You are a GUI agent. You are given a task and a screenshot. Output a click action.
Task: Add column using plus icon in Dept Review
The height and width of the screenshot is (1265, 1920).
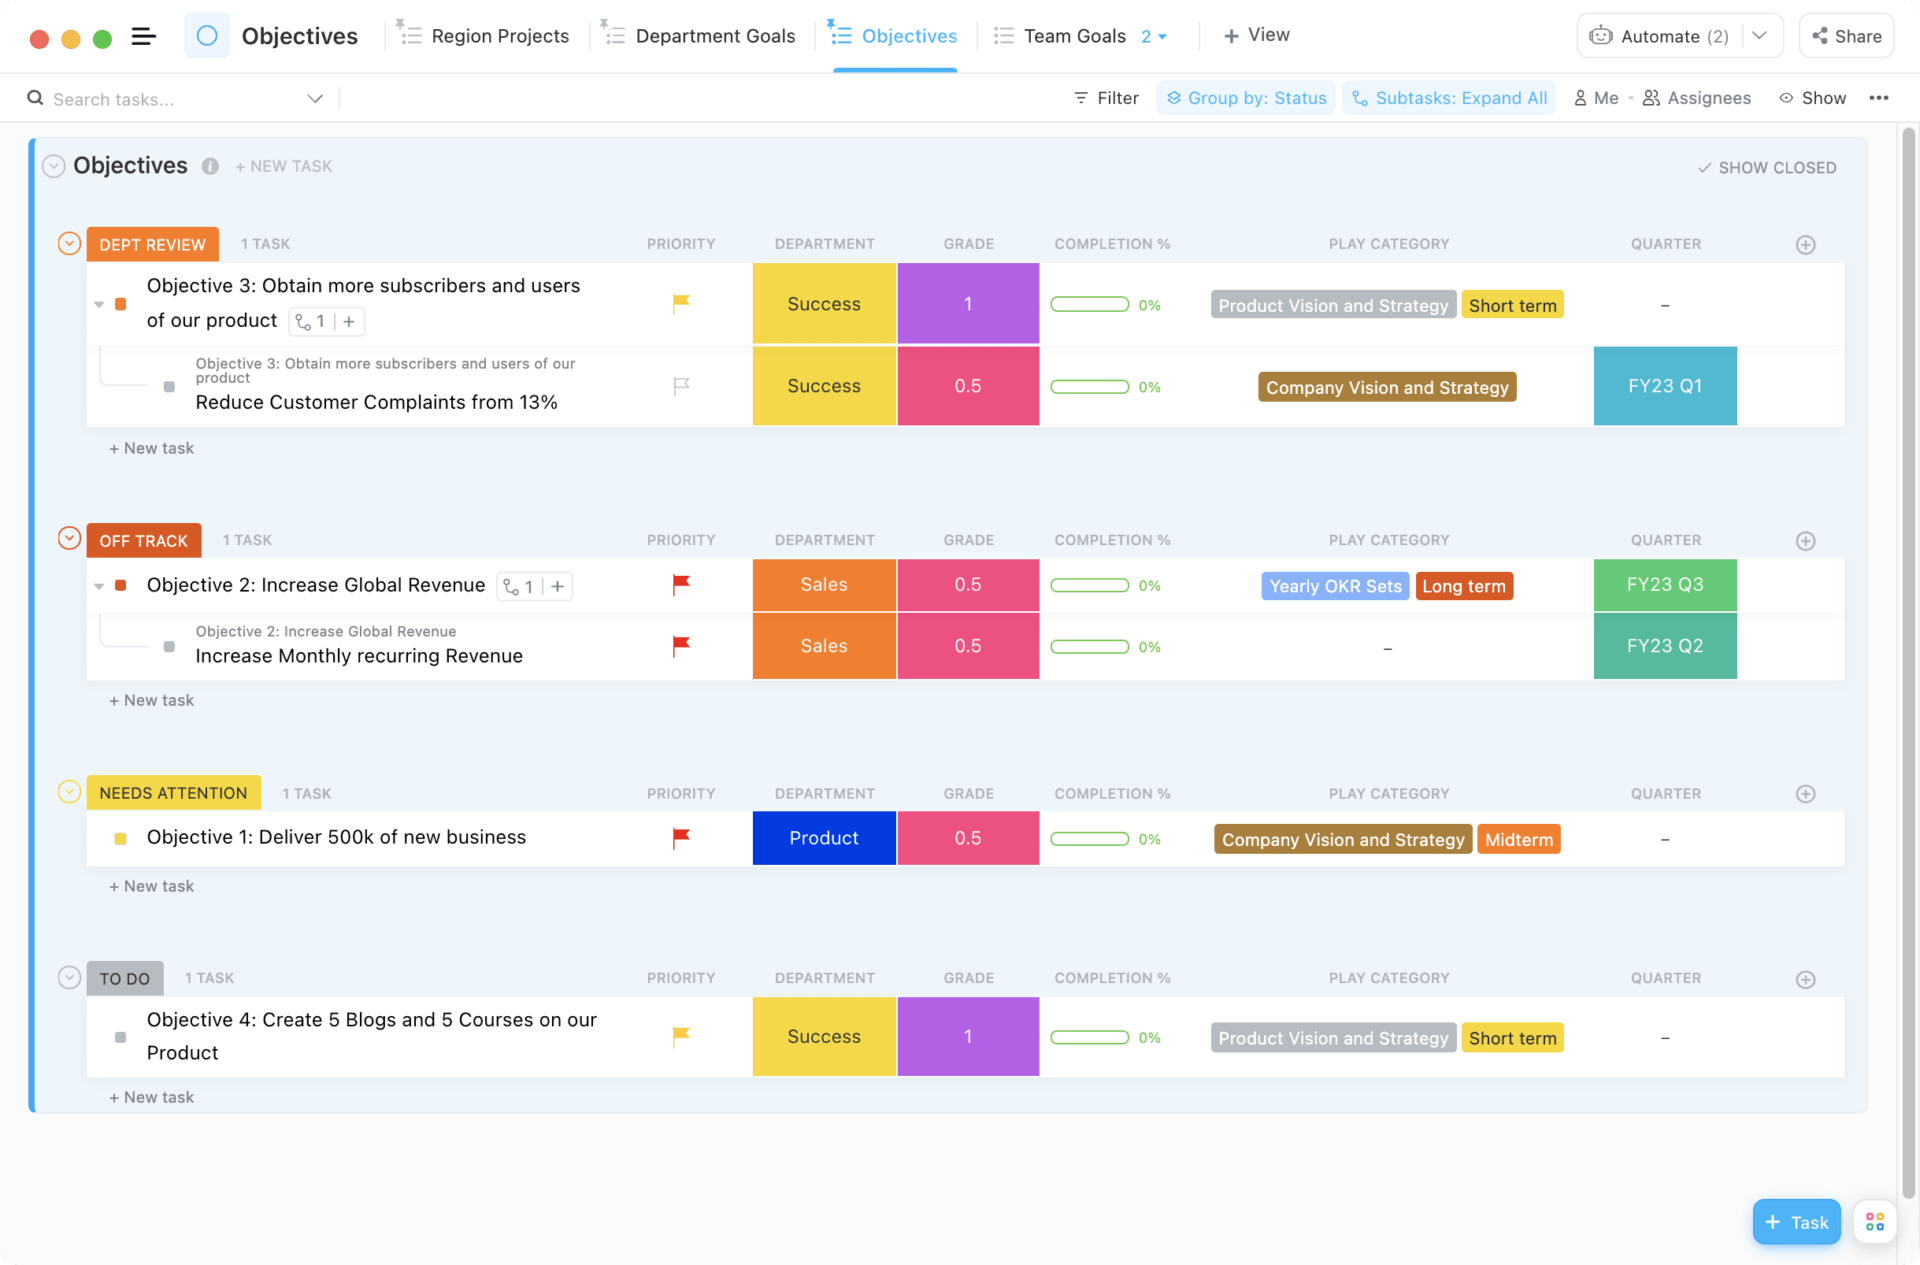tap(1805, 245)
